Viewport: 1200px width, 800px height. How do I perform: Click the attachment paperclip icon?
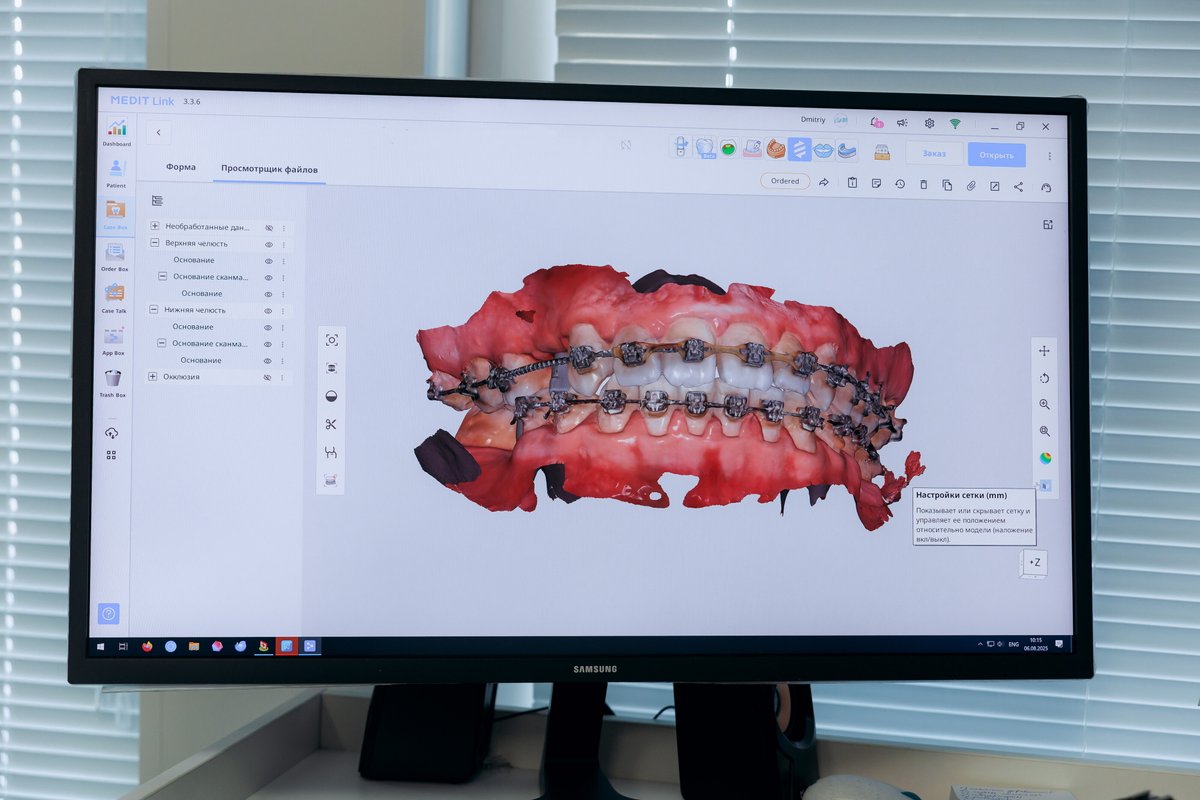pos(970,185)
